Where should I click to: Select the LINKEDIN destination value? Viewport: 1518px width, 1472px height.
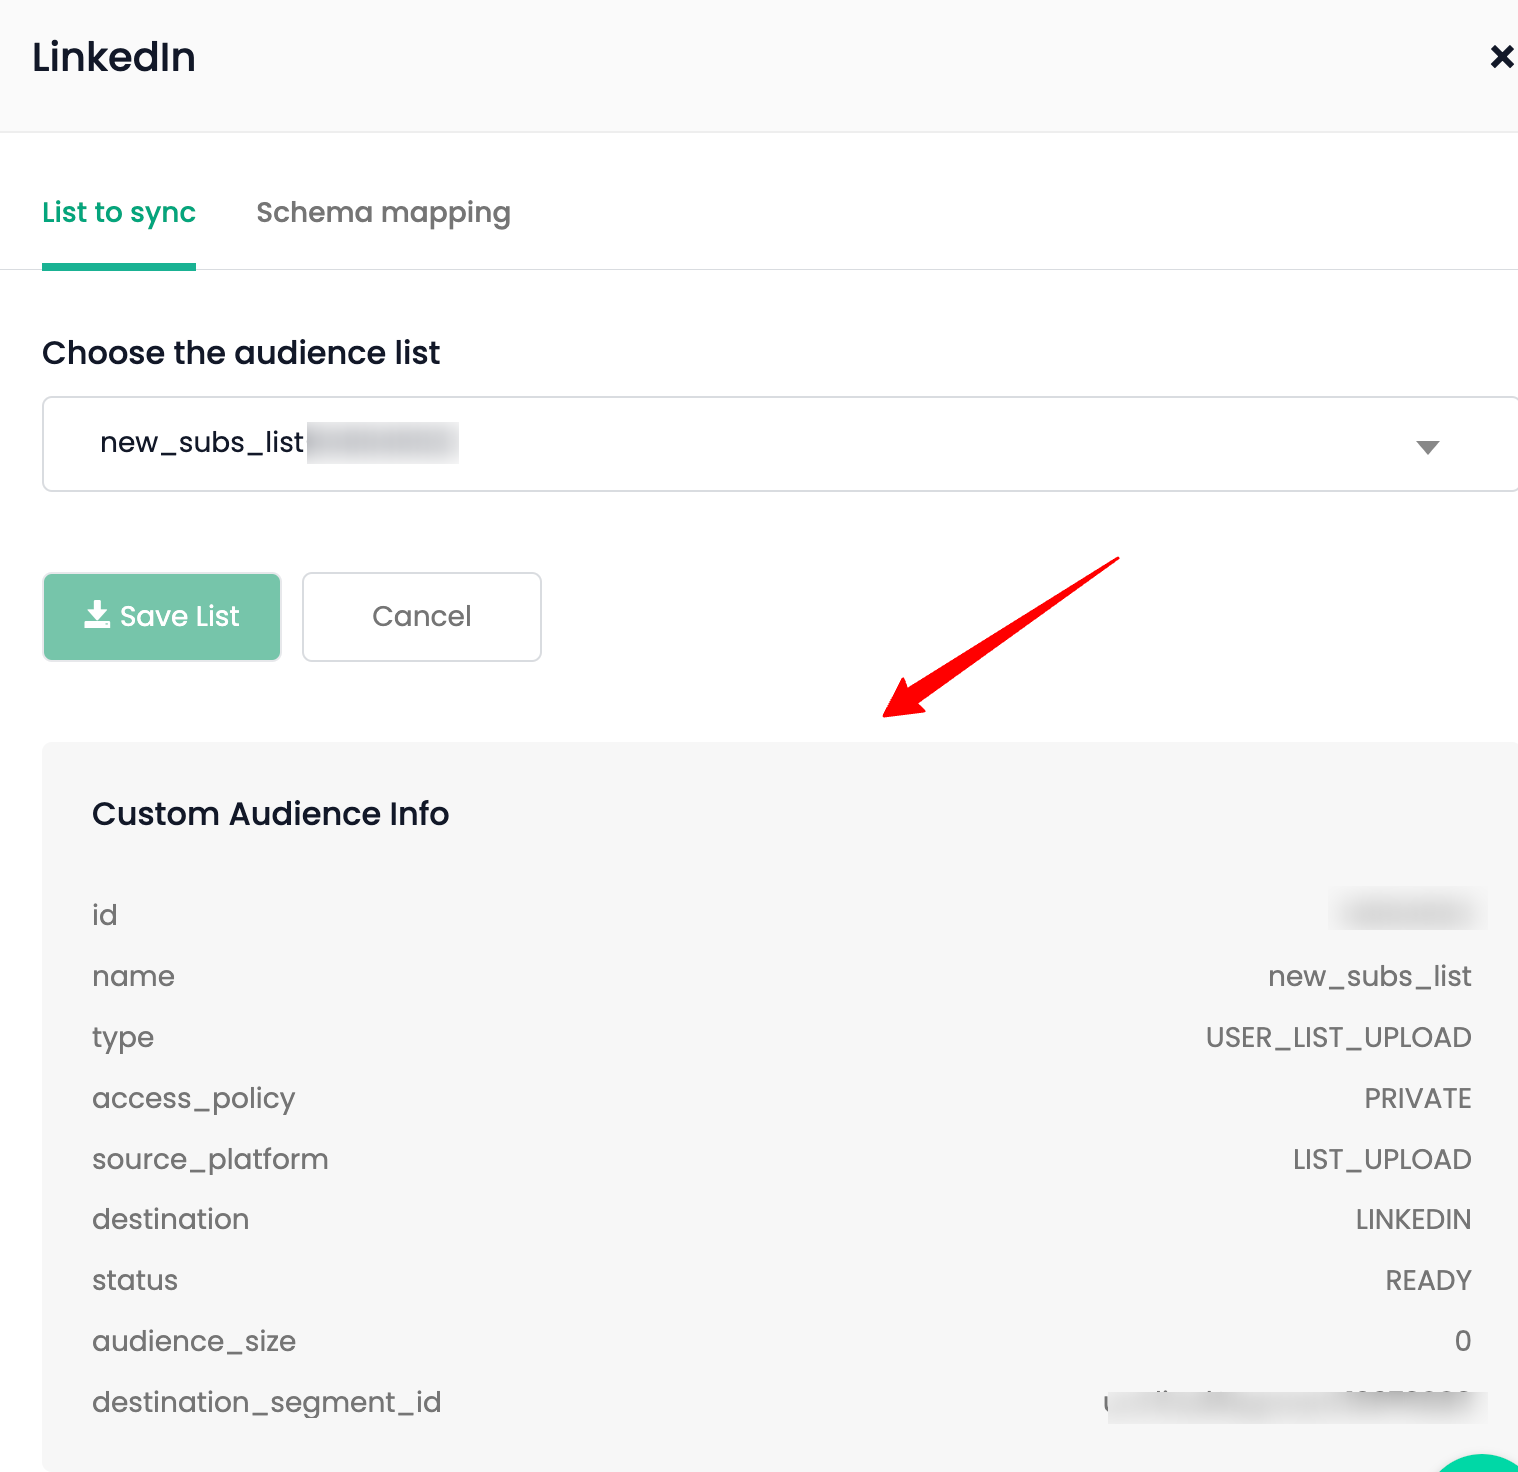tap(1412, 1219)
